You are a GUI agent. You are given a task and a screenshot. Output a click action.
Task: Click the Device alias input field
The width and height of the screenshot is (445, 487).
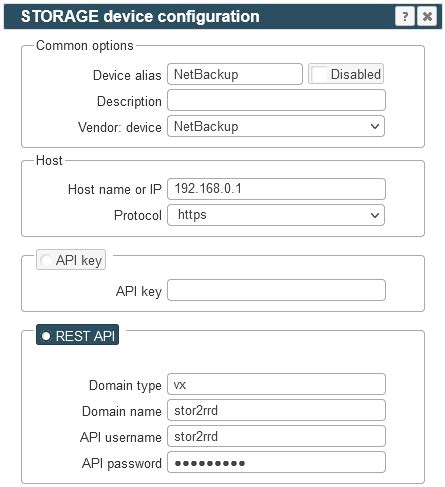tap(235, 74)
